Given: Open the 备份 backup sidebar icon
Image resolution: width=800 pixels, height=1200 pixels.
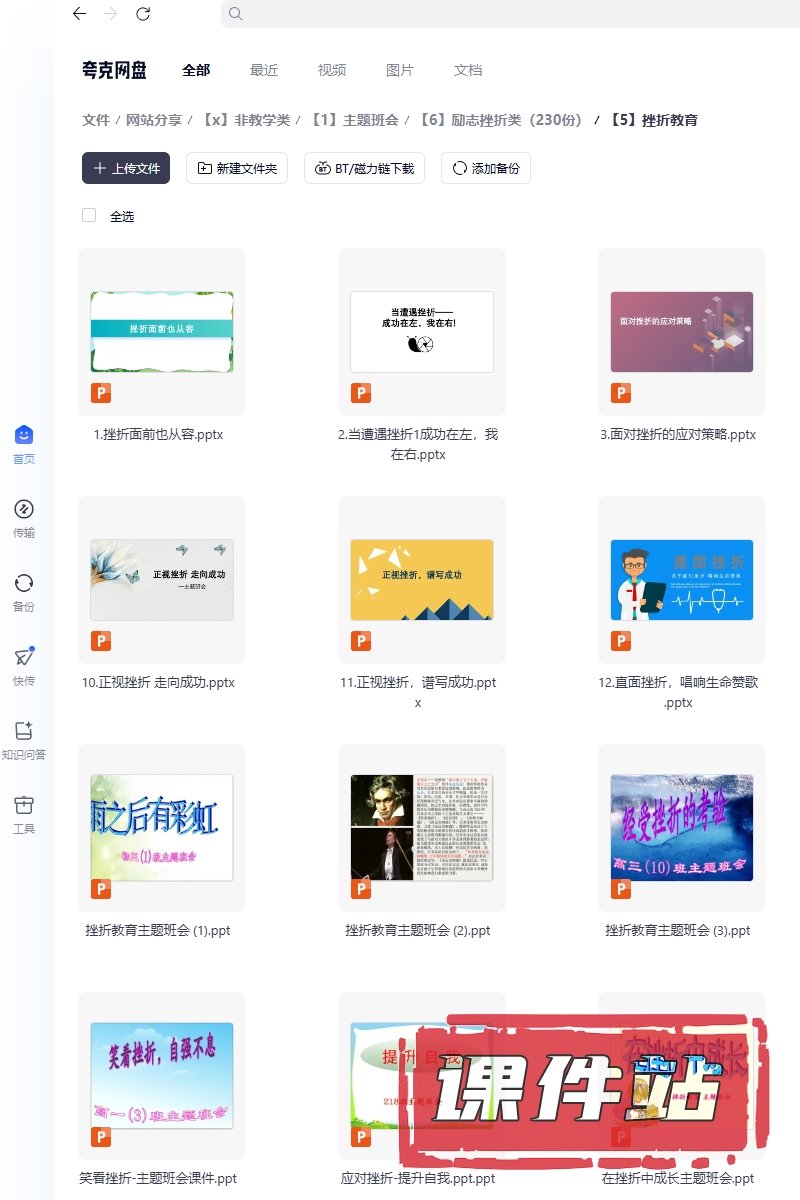Looking at the screenshot, I should click(x=24, y=583).
